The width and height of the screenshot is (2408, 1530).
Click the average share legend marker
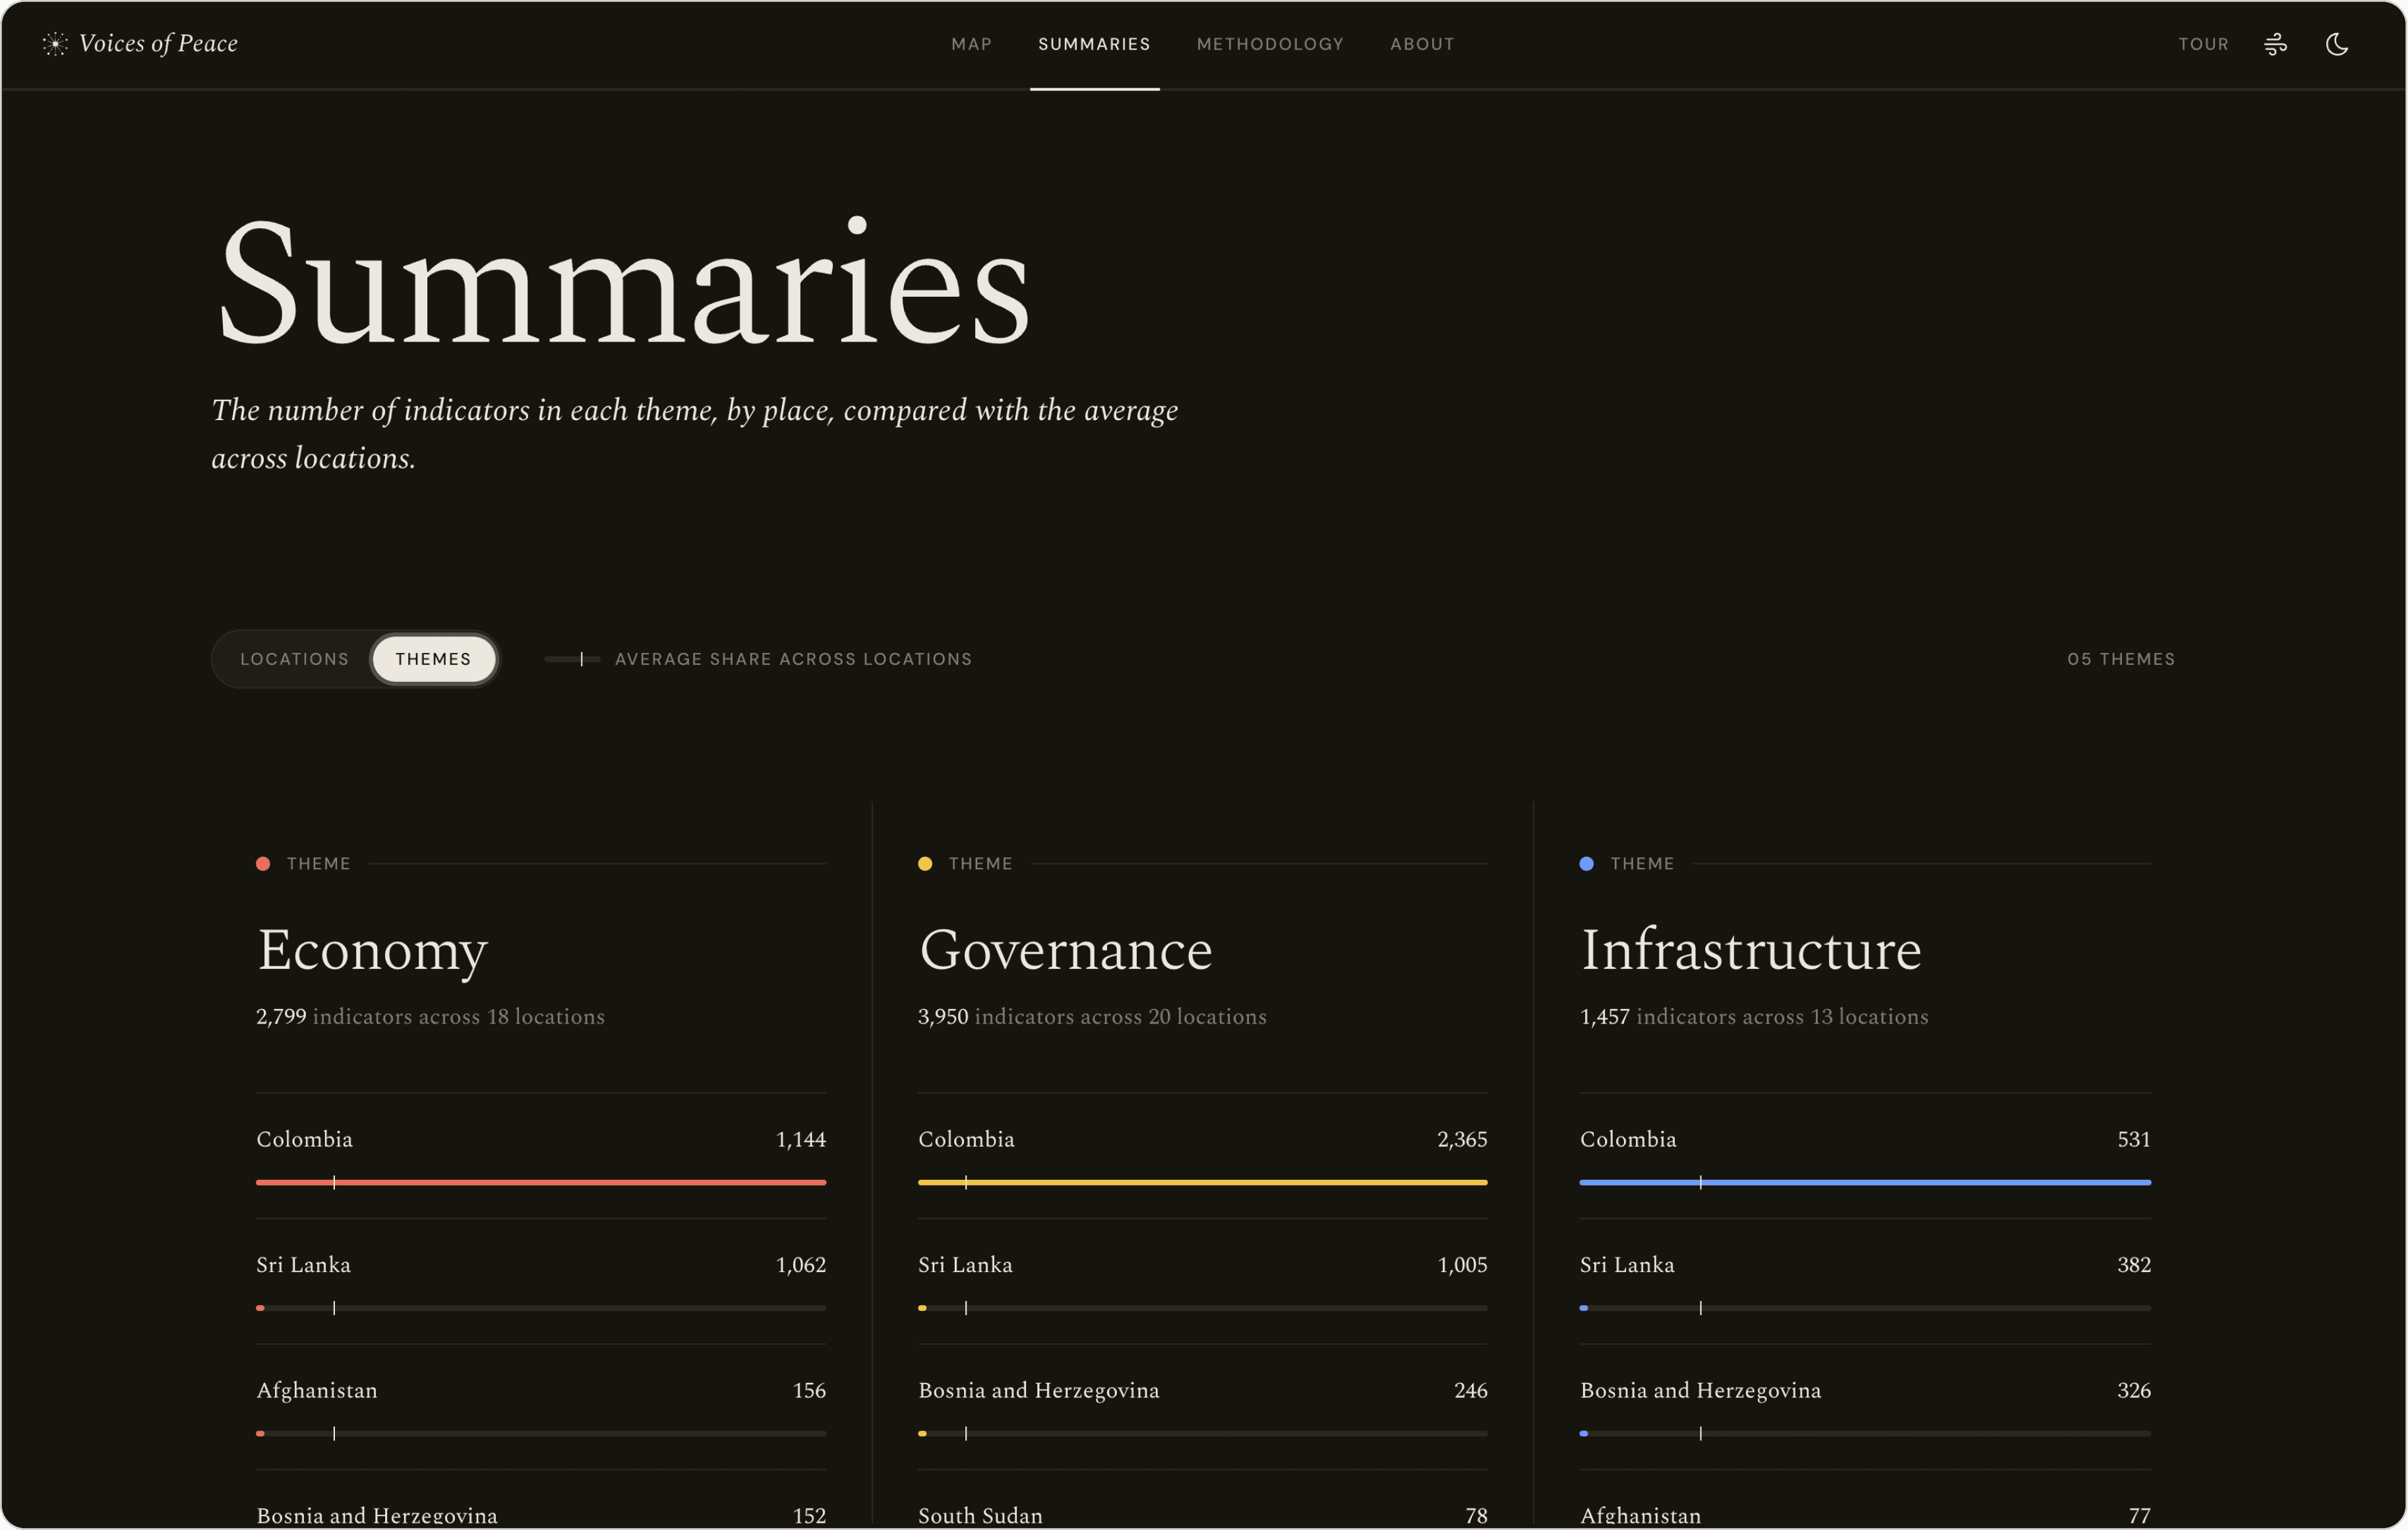[572, 659]
